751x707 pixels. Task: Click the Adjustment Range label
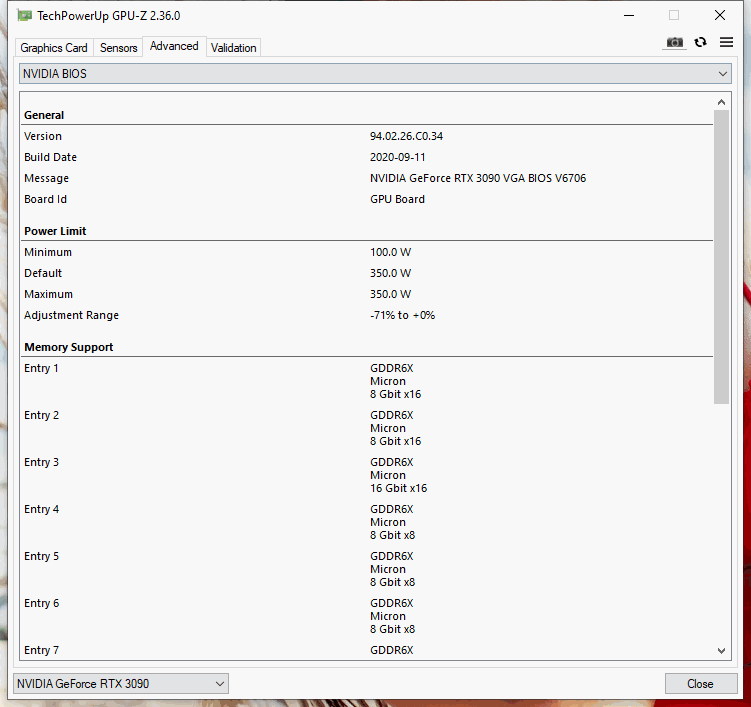(x=71, y=315)
